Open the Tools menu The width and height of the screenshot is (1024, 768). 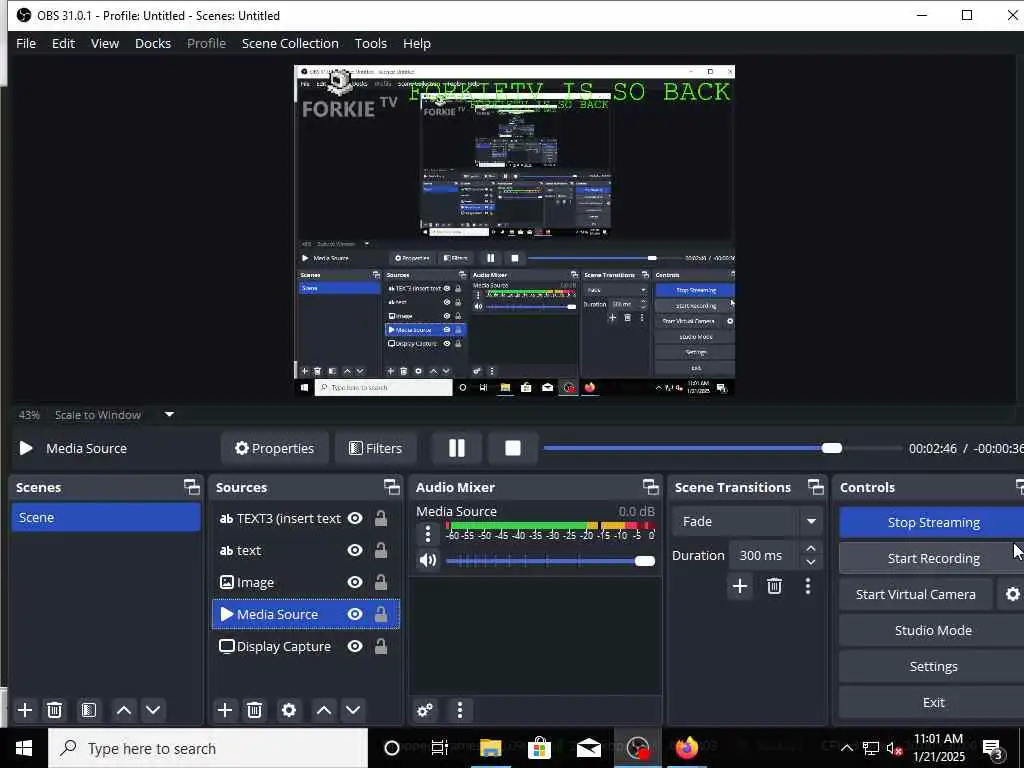(370, 43)
